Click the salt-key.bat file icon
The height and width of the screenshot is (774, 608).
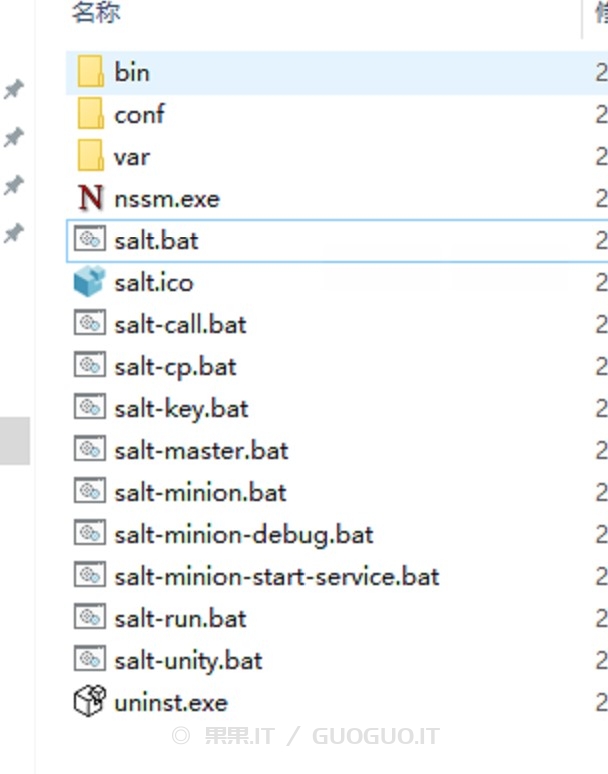pos(90,408)
